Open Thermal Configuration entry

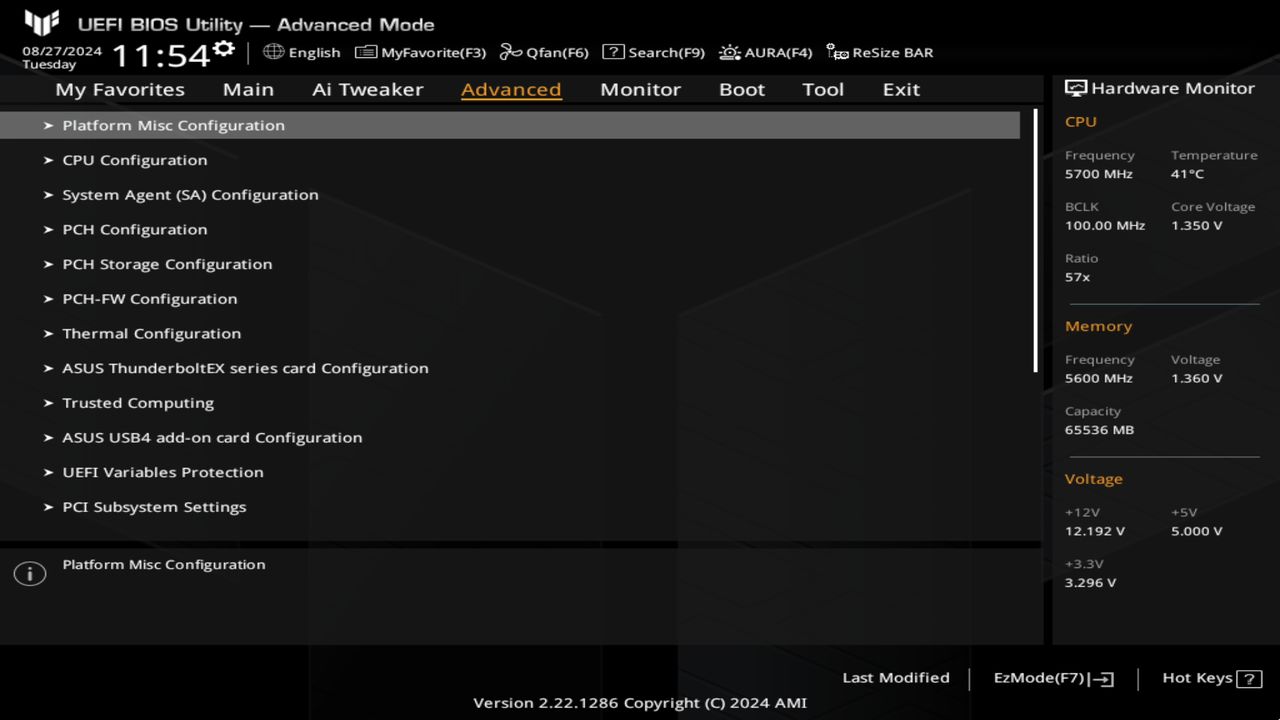(x=151, y=333)
